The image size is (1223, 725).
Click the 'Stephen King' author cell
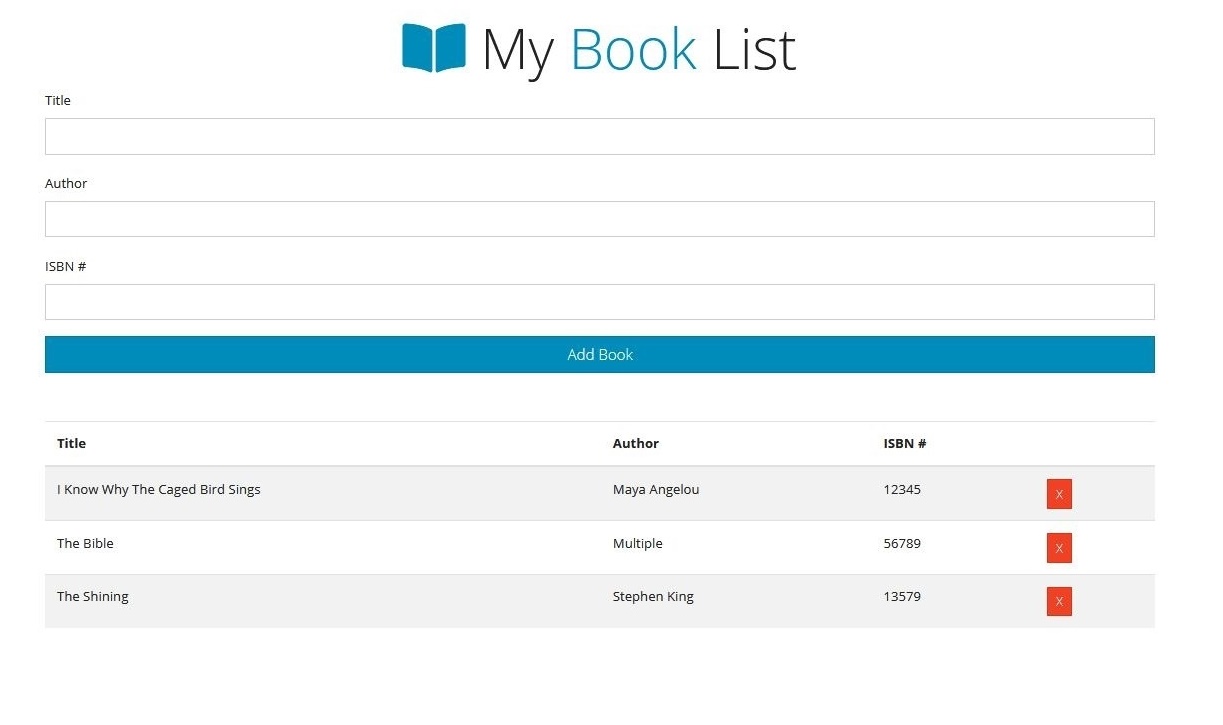(x=653, y=596)
